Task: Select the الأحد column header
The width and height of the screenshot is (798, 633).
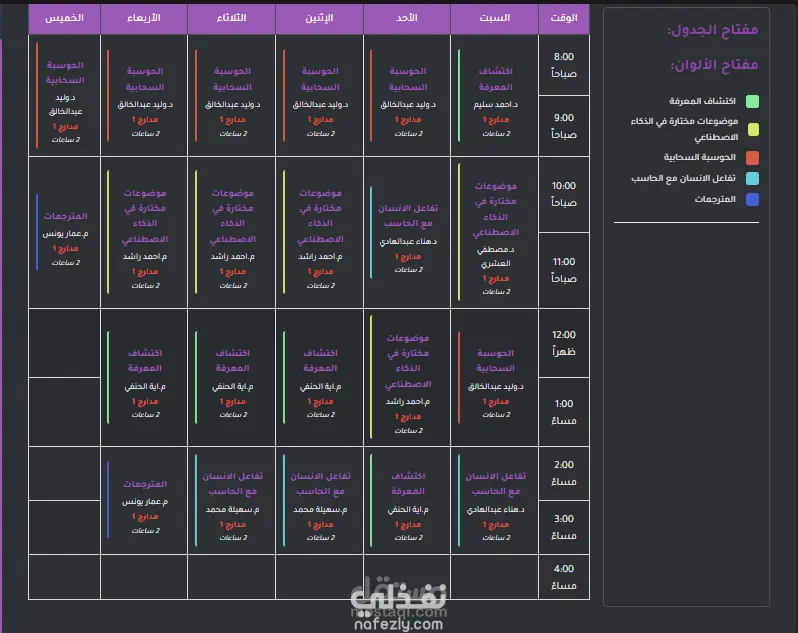Action: (407, 18)
